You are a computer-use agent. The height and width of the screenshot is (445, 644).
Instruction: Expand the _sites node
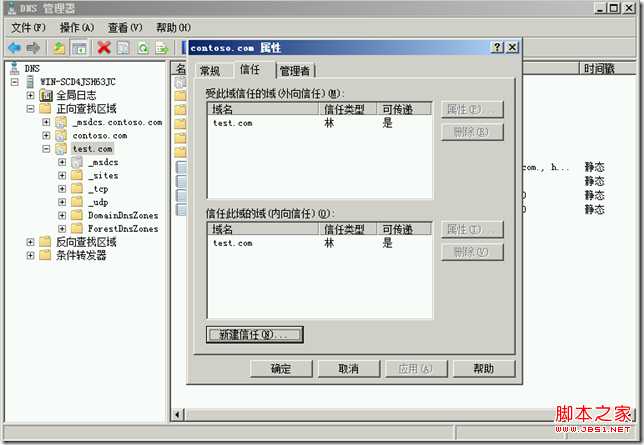[62, 175]
